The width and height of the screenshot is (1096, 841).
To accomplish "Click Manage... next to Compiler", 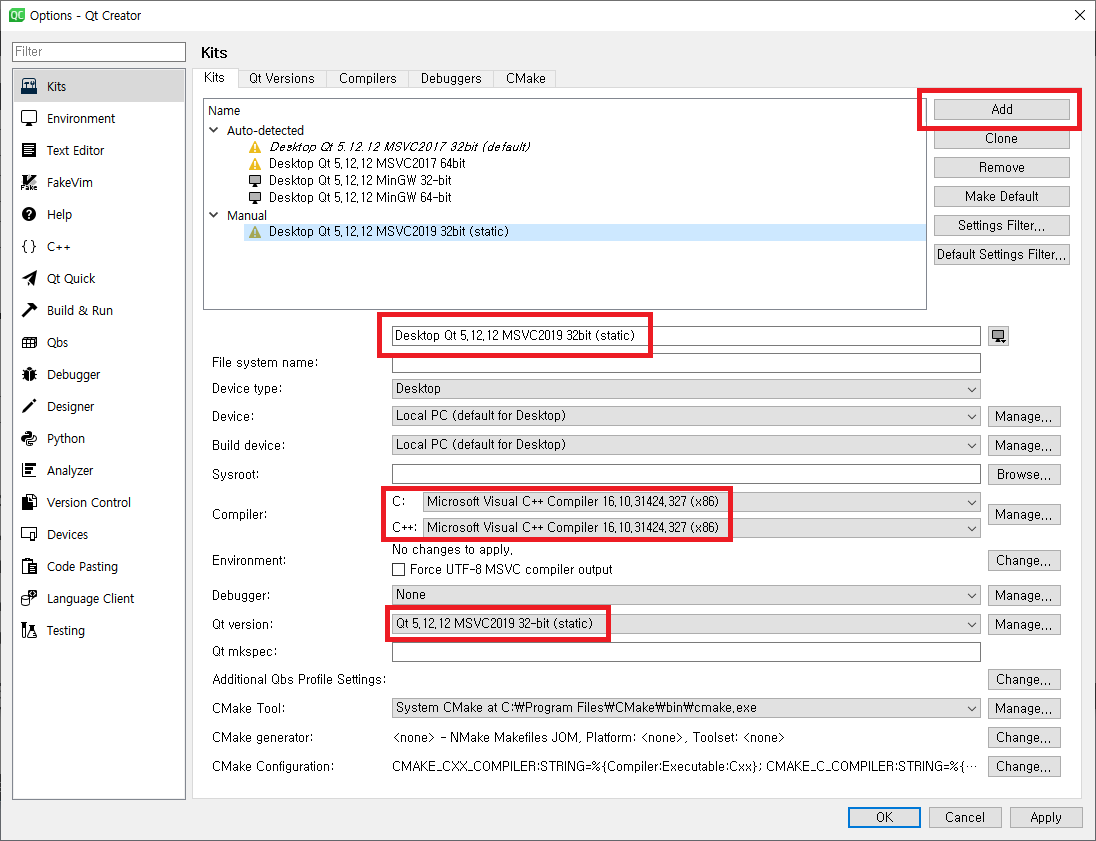I will (x=1024, y=515).
